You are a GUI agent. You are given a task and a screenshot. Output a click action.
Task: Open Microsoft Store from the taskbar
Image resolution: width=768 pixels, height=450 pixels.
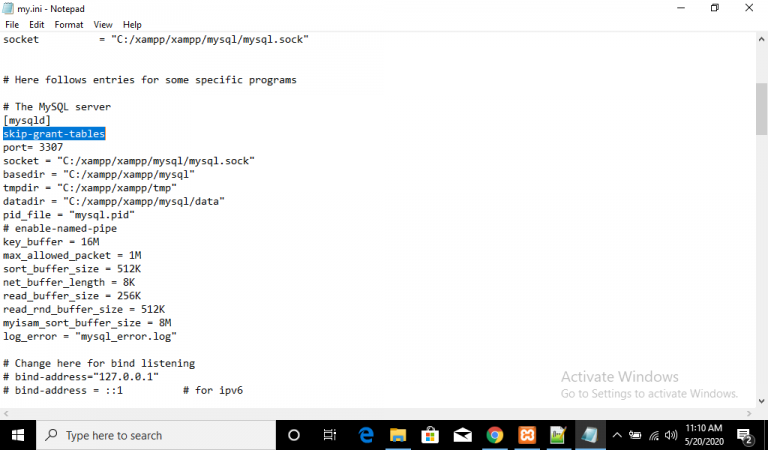pos(430,435)
